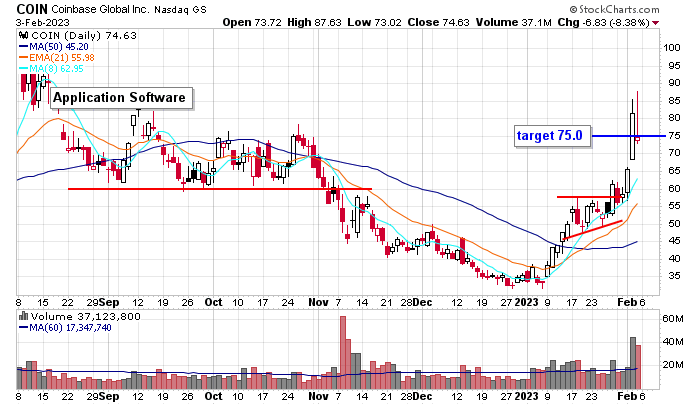The width and height of the screenshot is (700, 405).
Task: Click the 'COIN (Daily) 74.63' legend entry
Action: (84, 35)
